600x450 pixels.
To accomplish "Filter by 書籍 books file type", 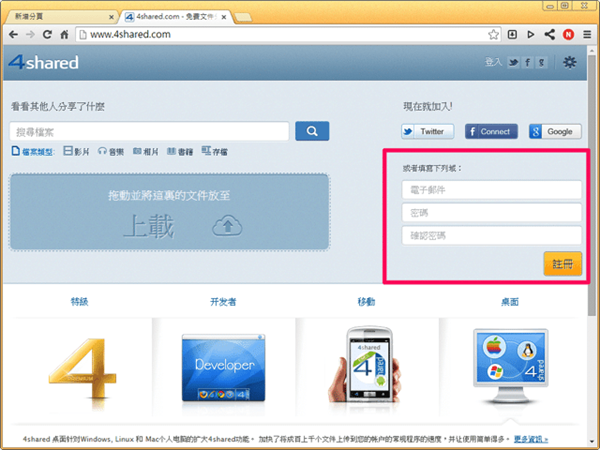I will point(180,152).
